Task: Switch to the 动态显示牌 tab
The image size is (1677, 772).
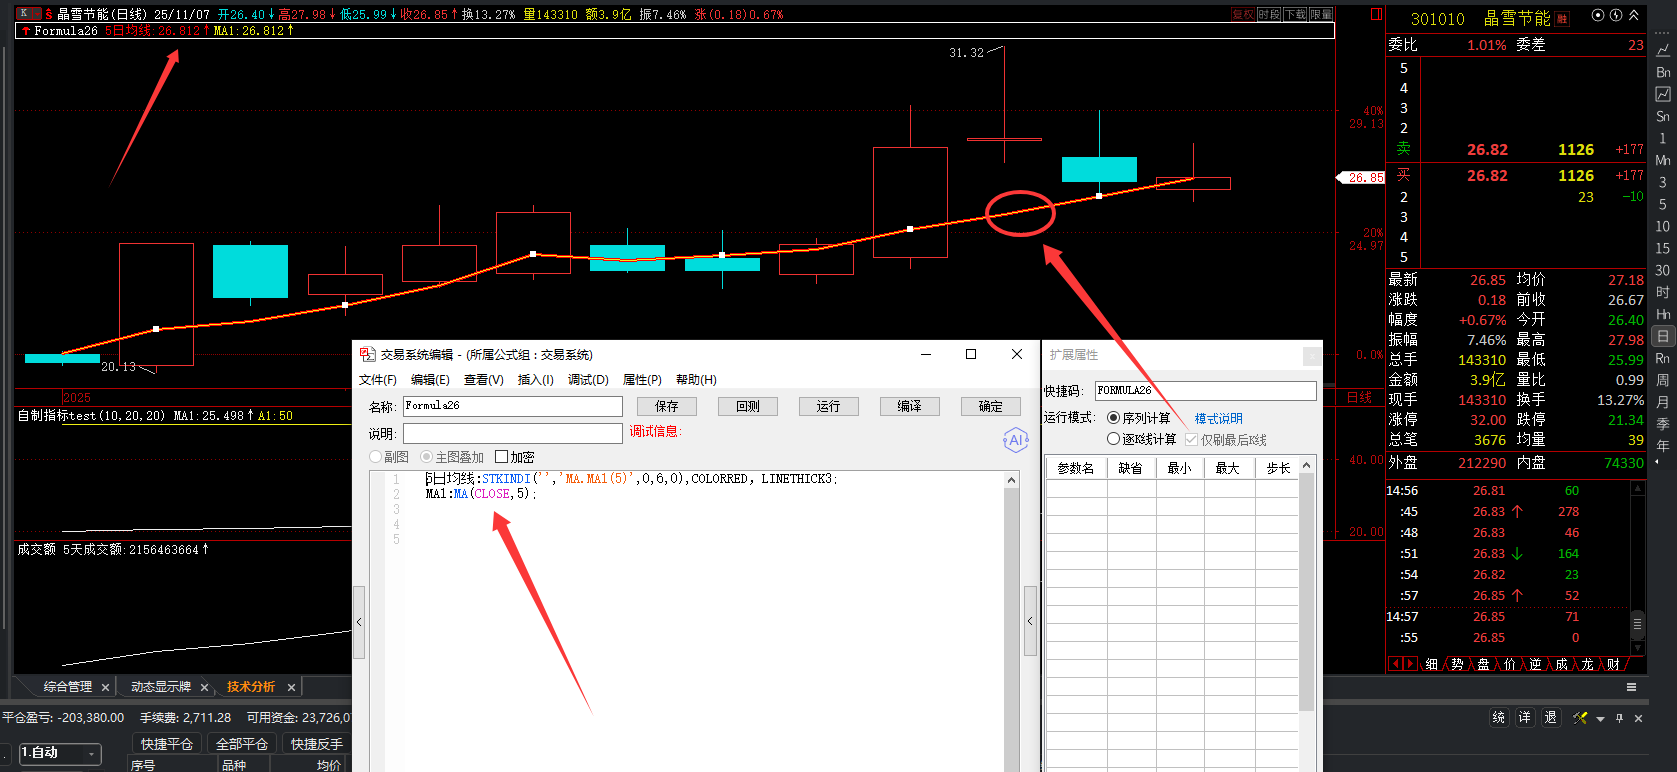Action: [x=160, y=687]
